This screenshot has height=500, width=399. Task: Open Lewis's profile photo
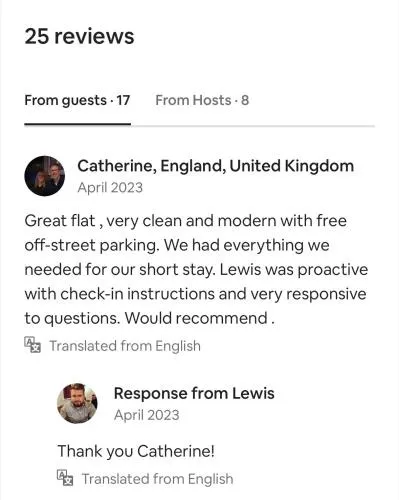point(77,403)
